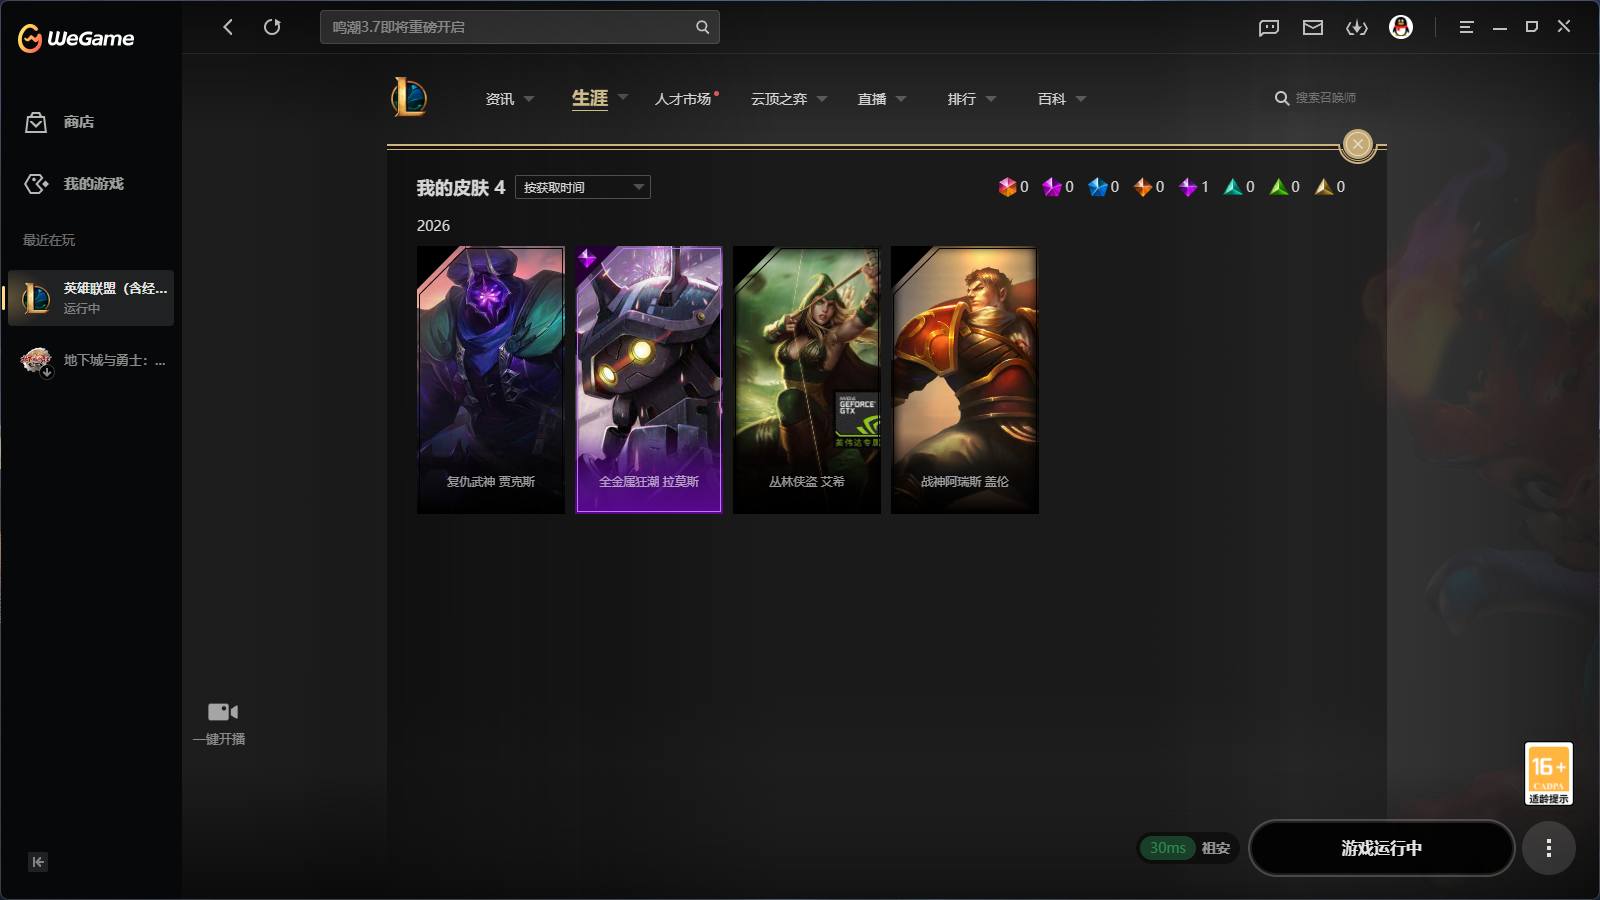The width and height of the screenshot is (1600, 900).
Task: Open 全金属狂潮 拉莫斯 skin card
Action: [x=649, y=380]
